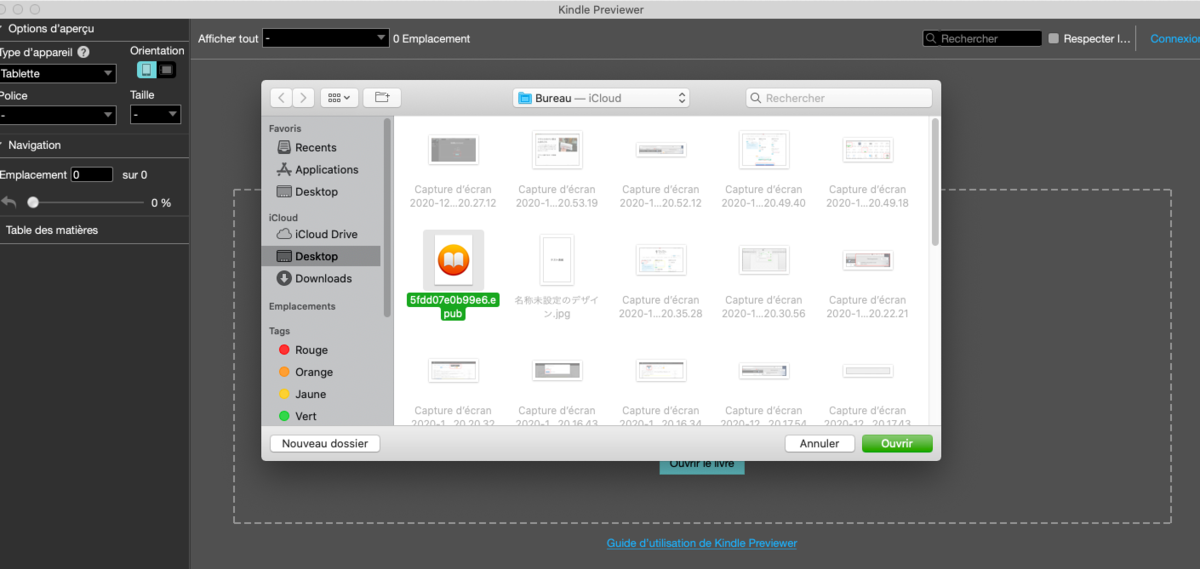
Task: Collapse the Navigation section
Action: (x=3, y=145)
